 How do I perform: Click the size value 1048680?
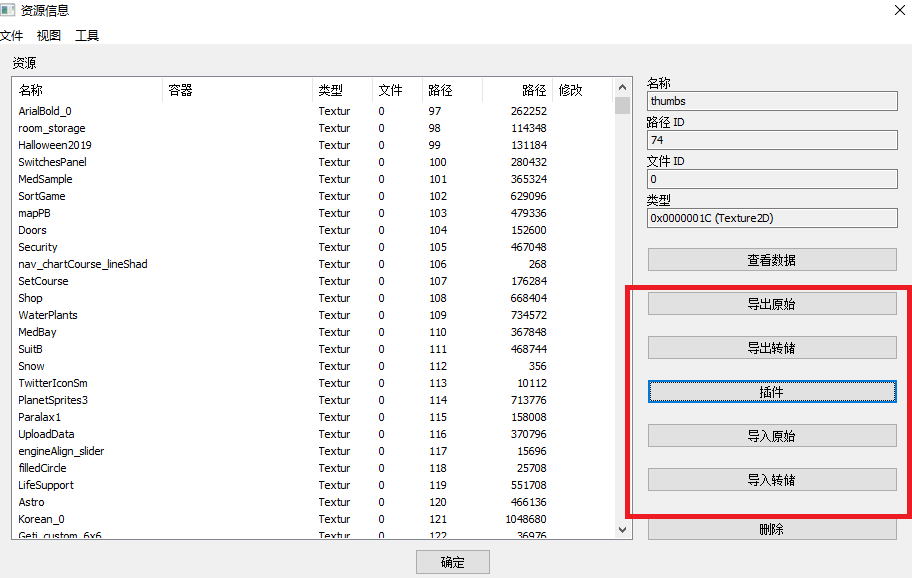coord(526,519)
